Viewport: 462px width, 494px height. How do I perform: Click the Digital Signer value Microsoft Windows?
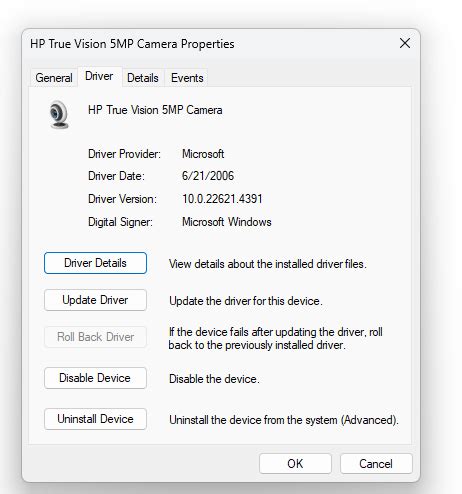pyautogui.click(x=227, y=222)
